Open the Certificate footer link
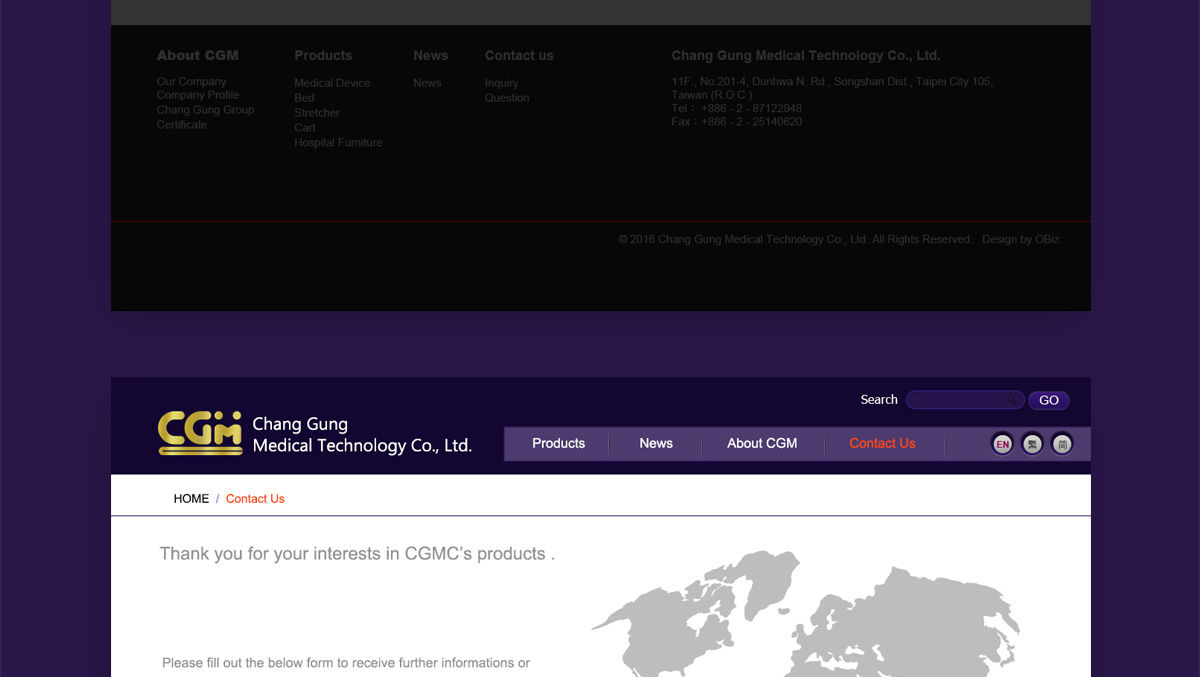 tap(182, 125)
